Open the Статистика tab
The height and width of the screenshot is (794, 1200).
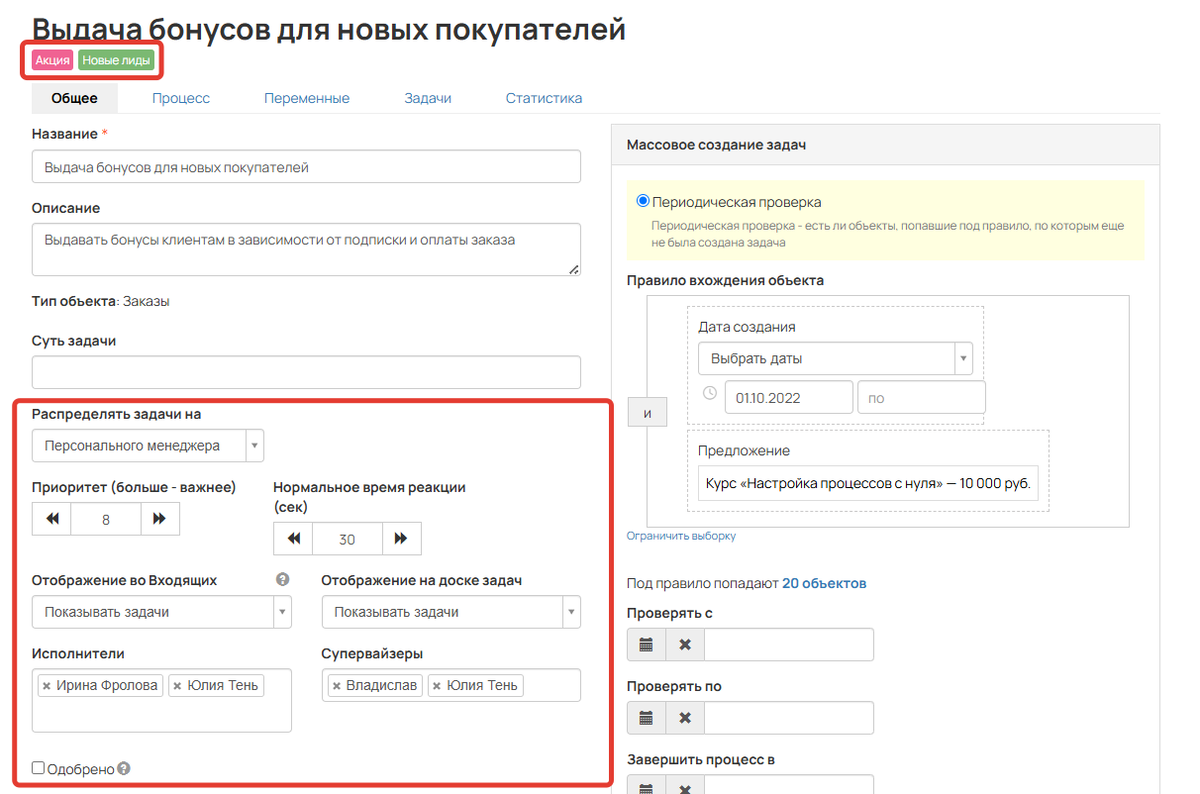(543, 98)
